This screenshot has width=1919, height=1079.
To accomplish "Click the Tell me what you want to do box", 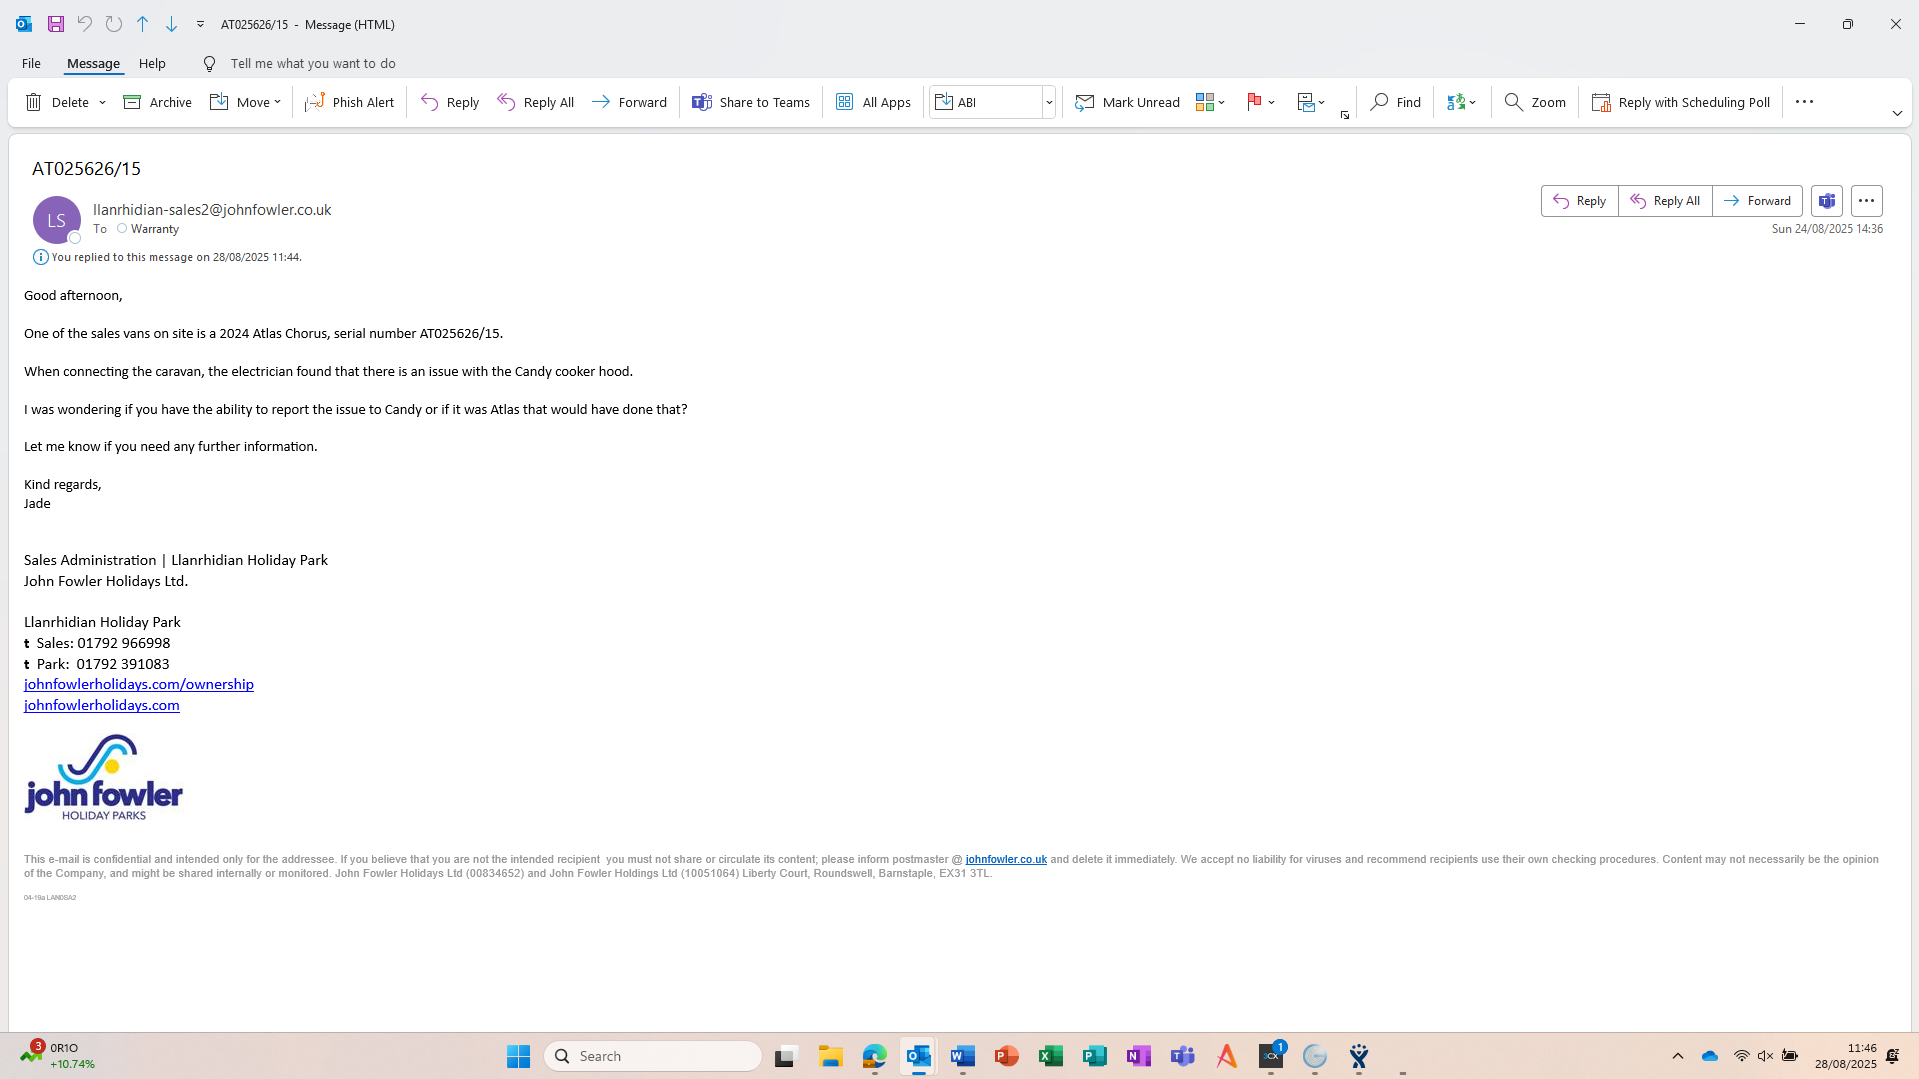I will coord(313,63).
